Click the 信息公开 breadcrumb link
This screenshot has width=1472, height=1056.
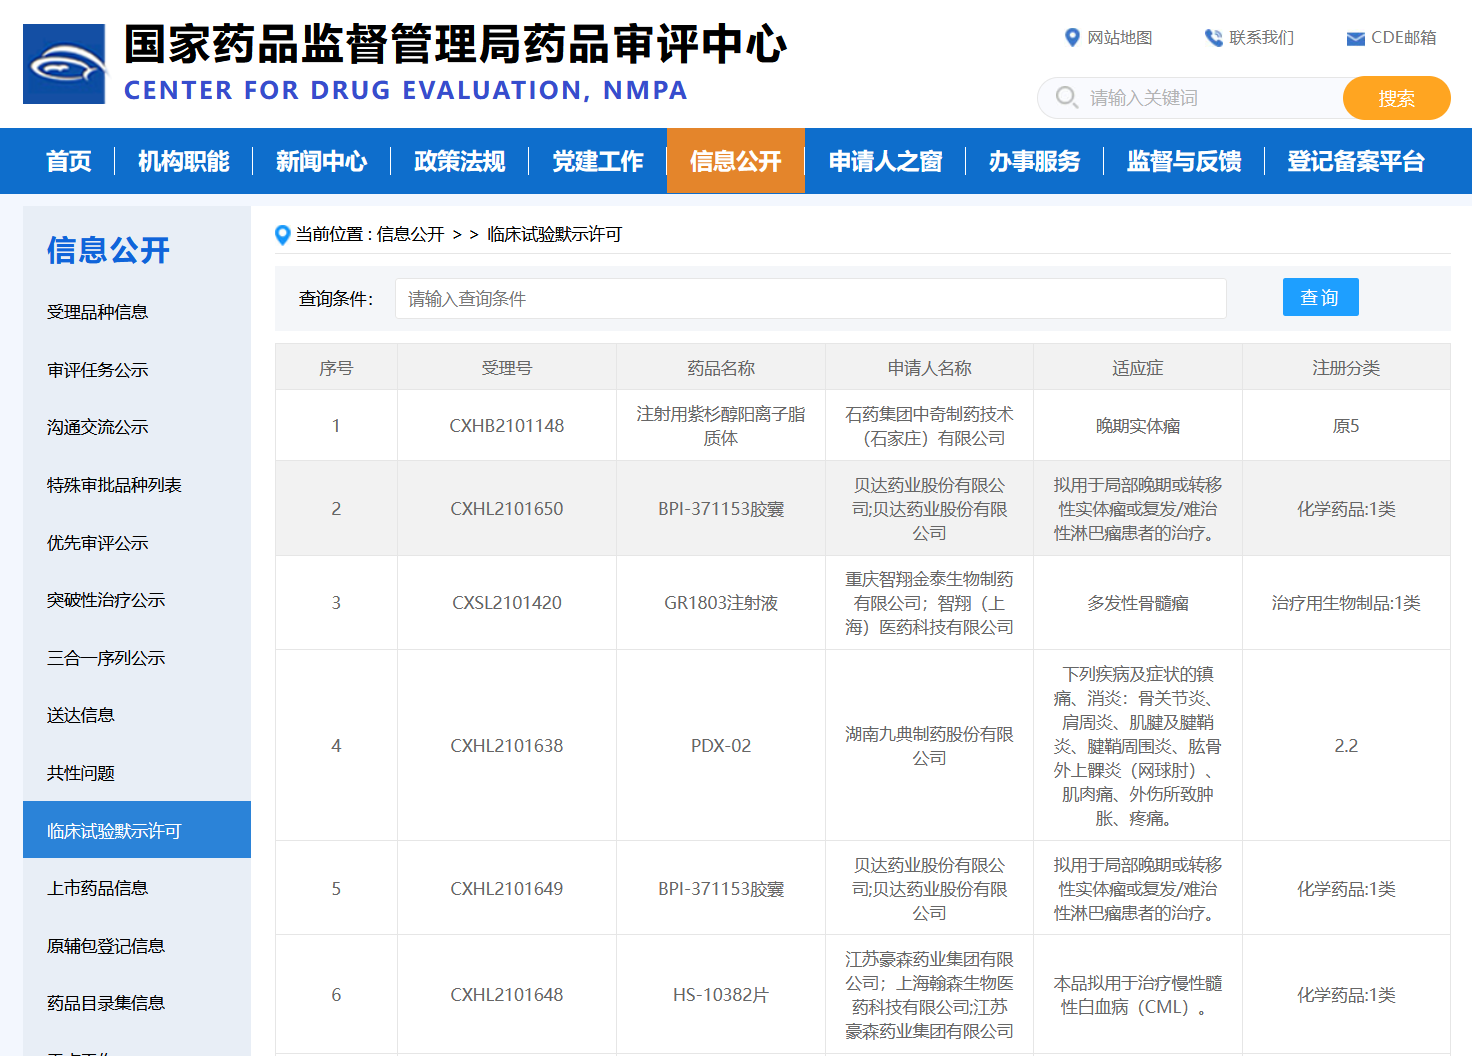tap(410, 235)
